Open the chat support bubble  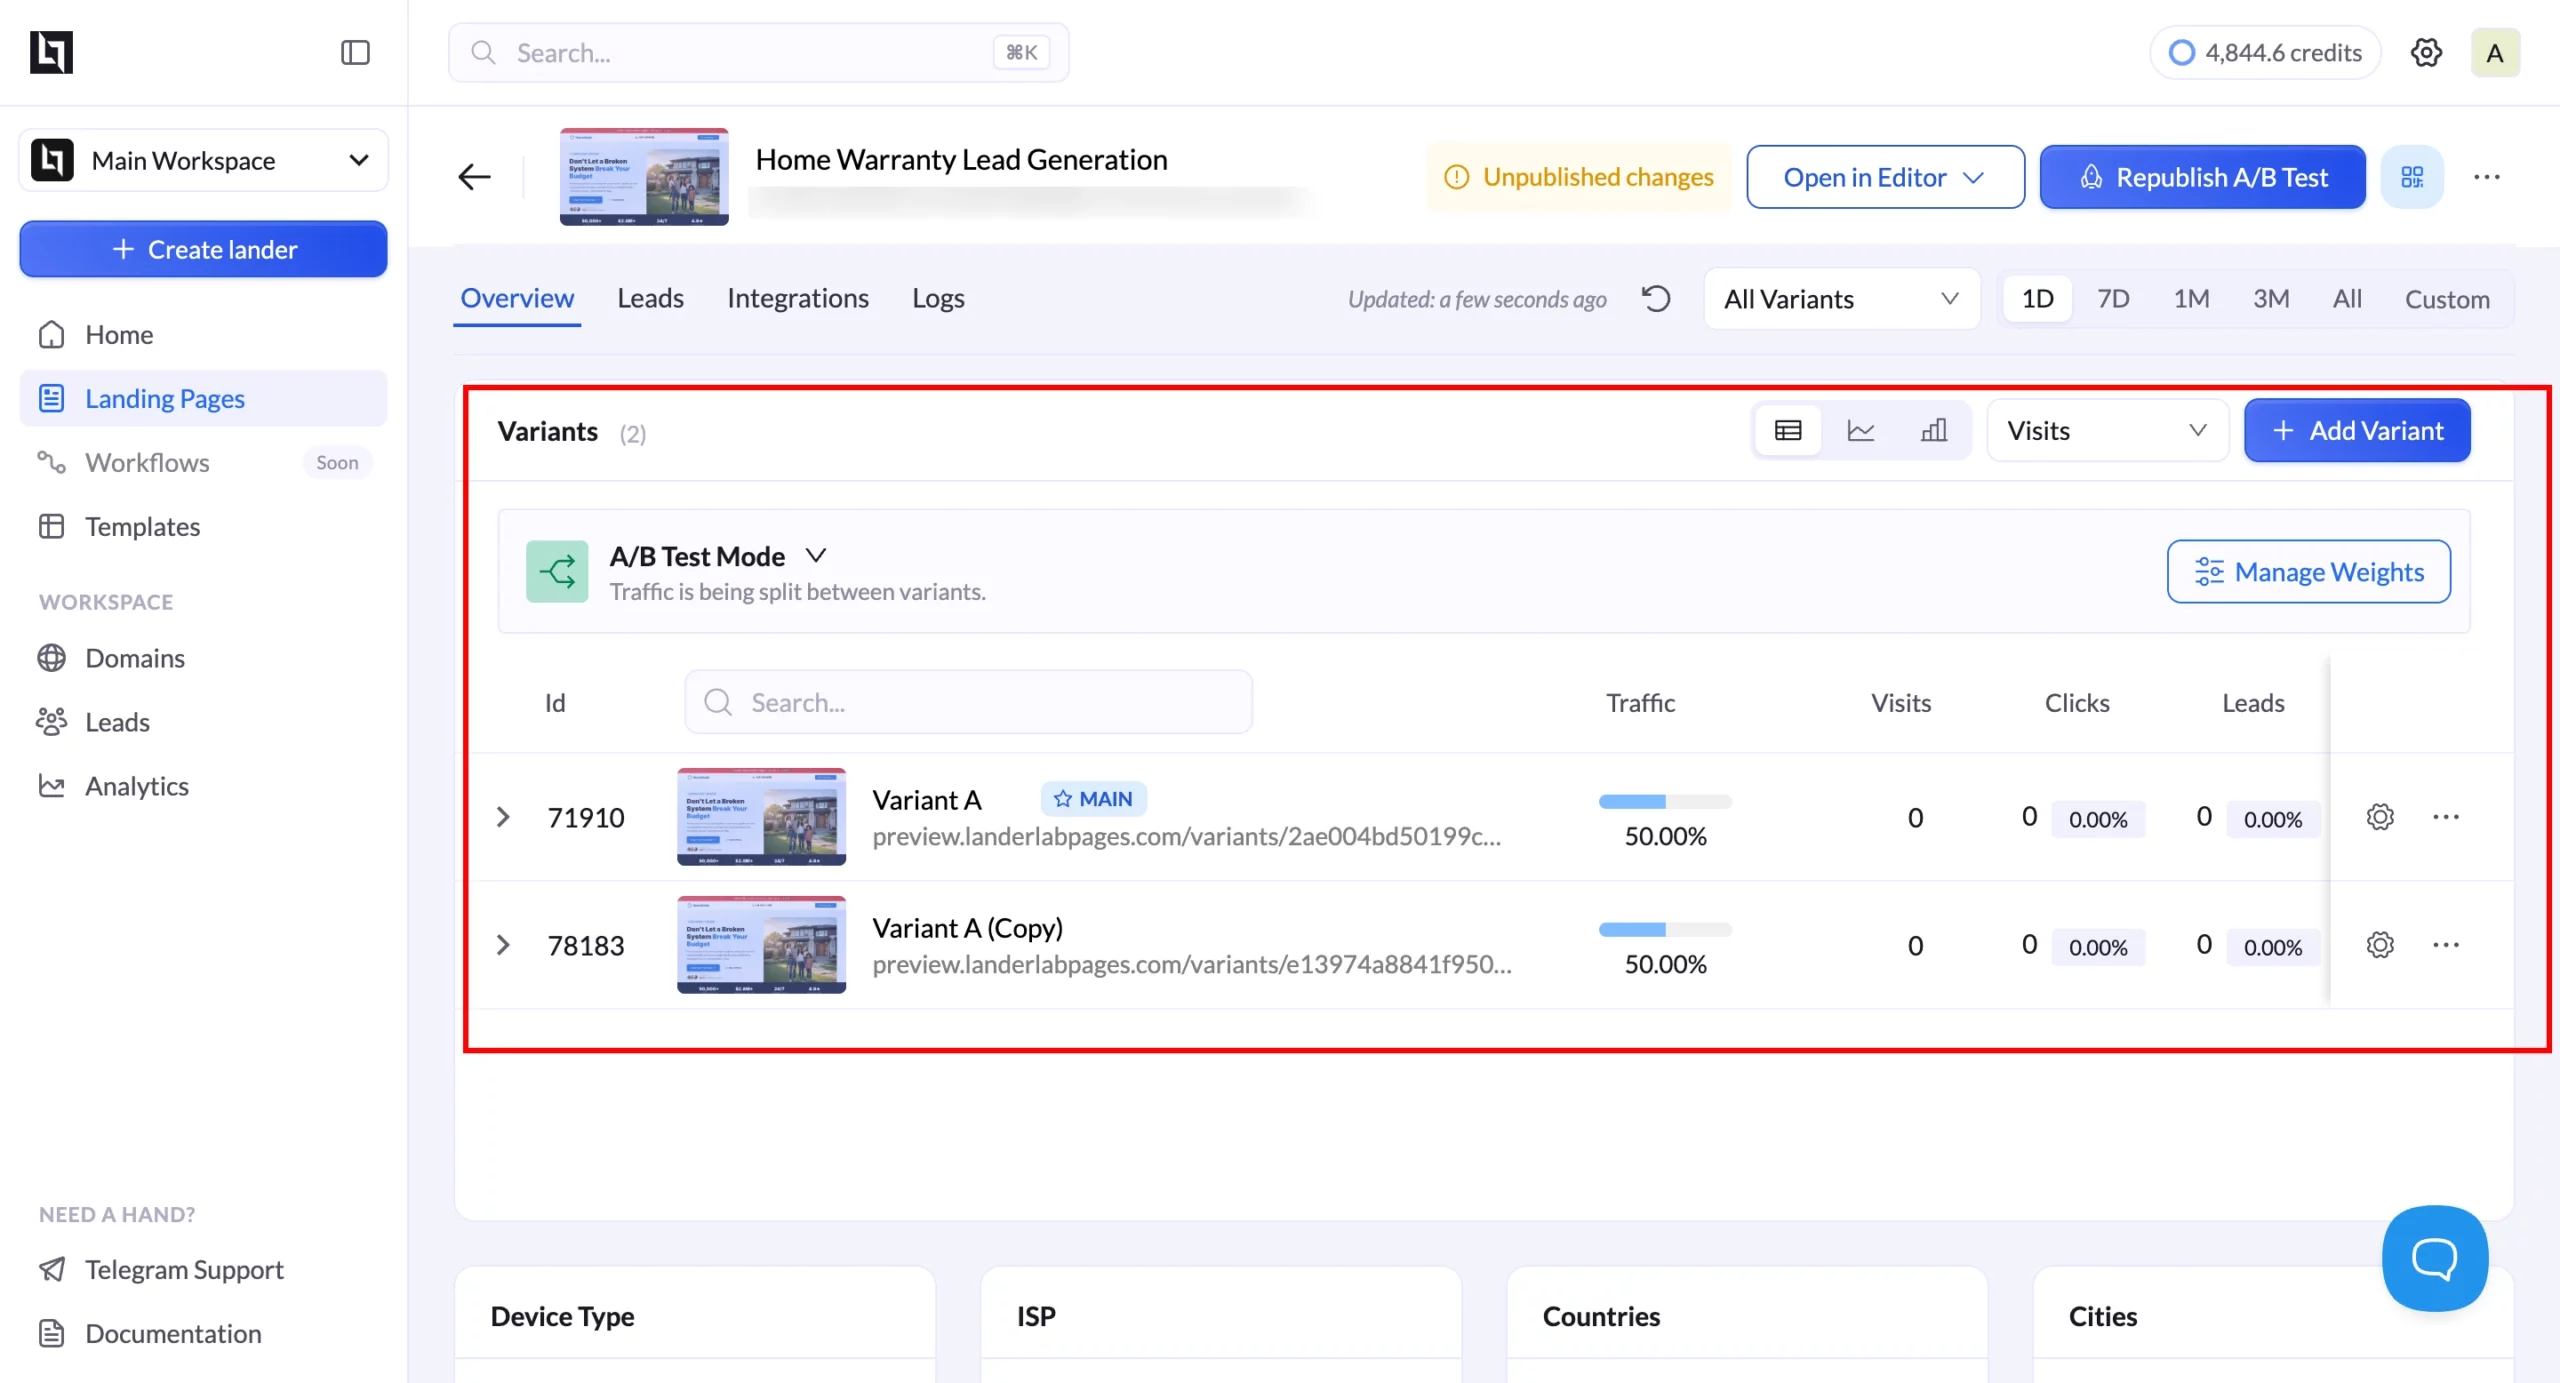2434,1258
